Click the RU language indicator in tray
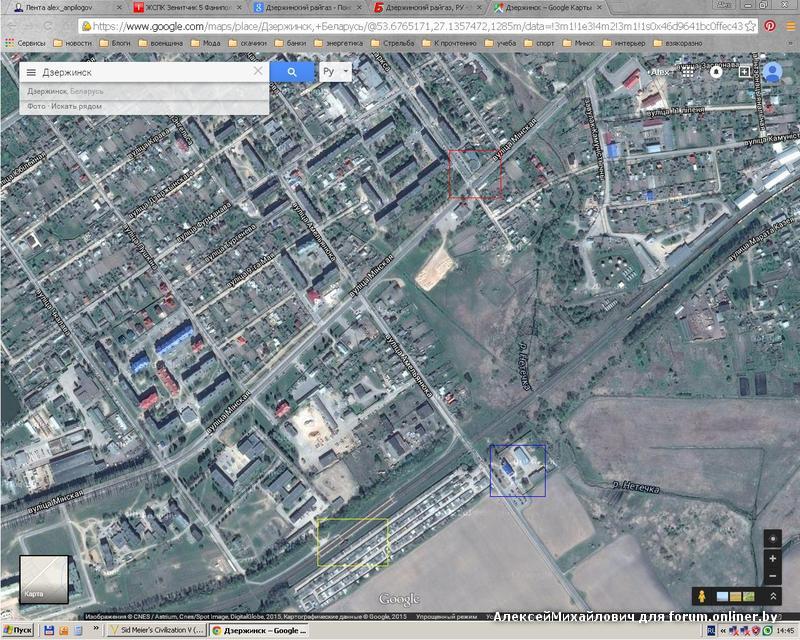800x640 pixels. tap(711, 631)
